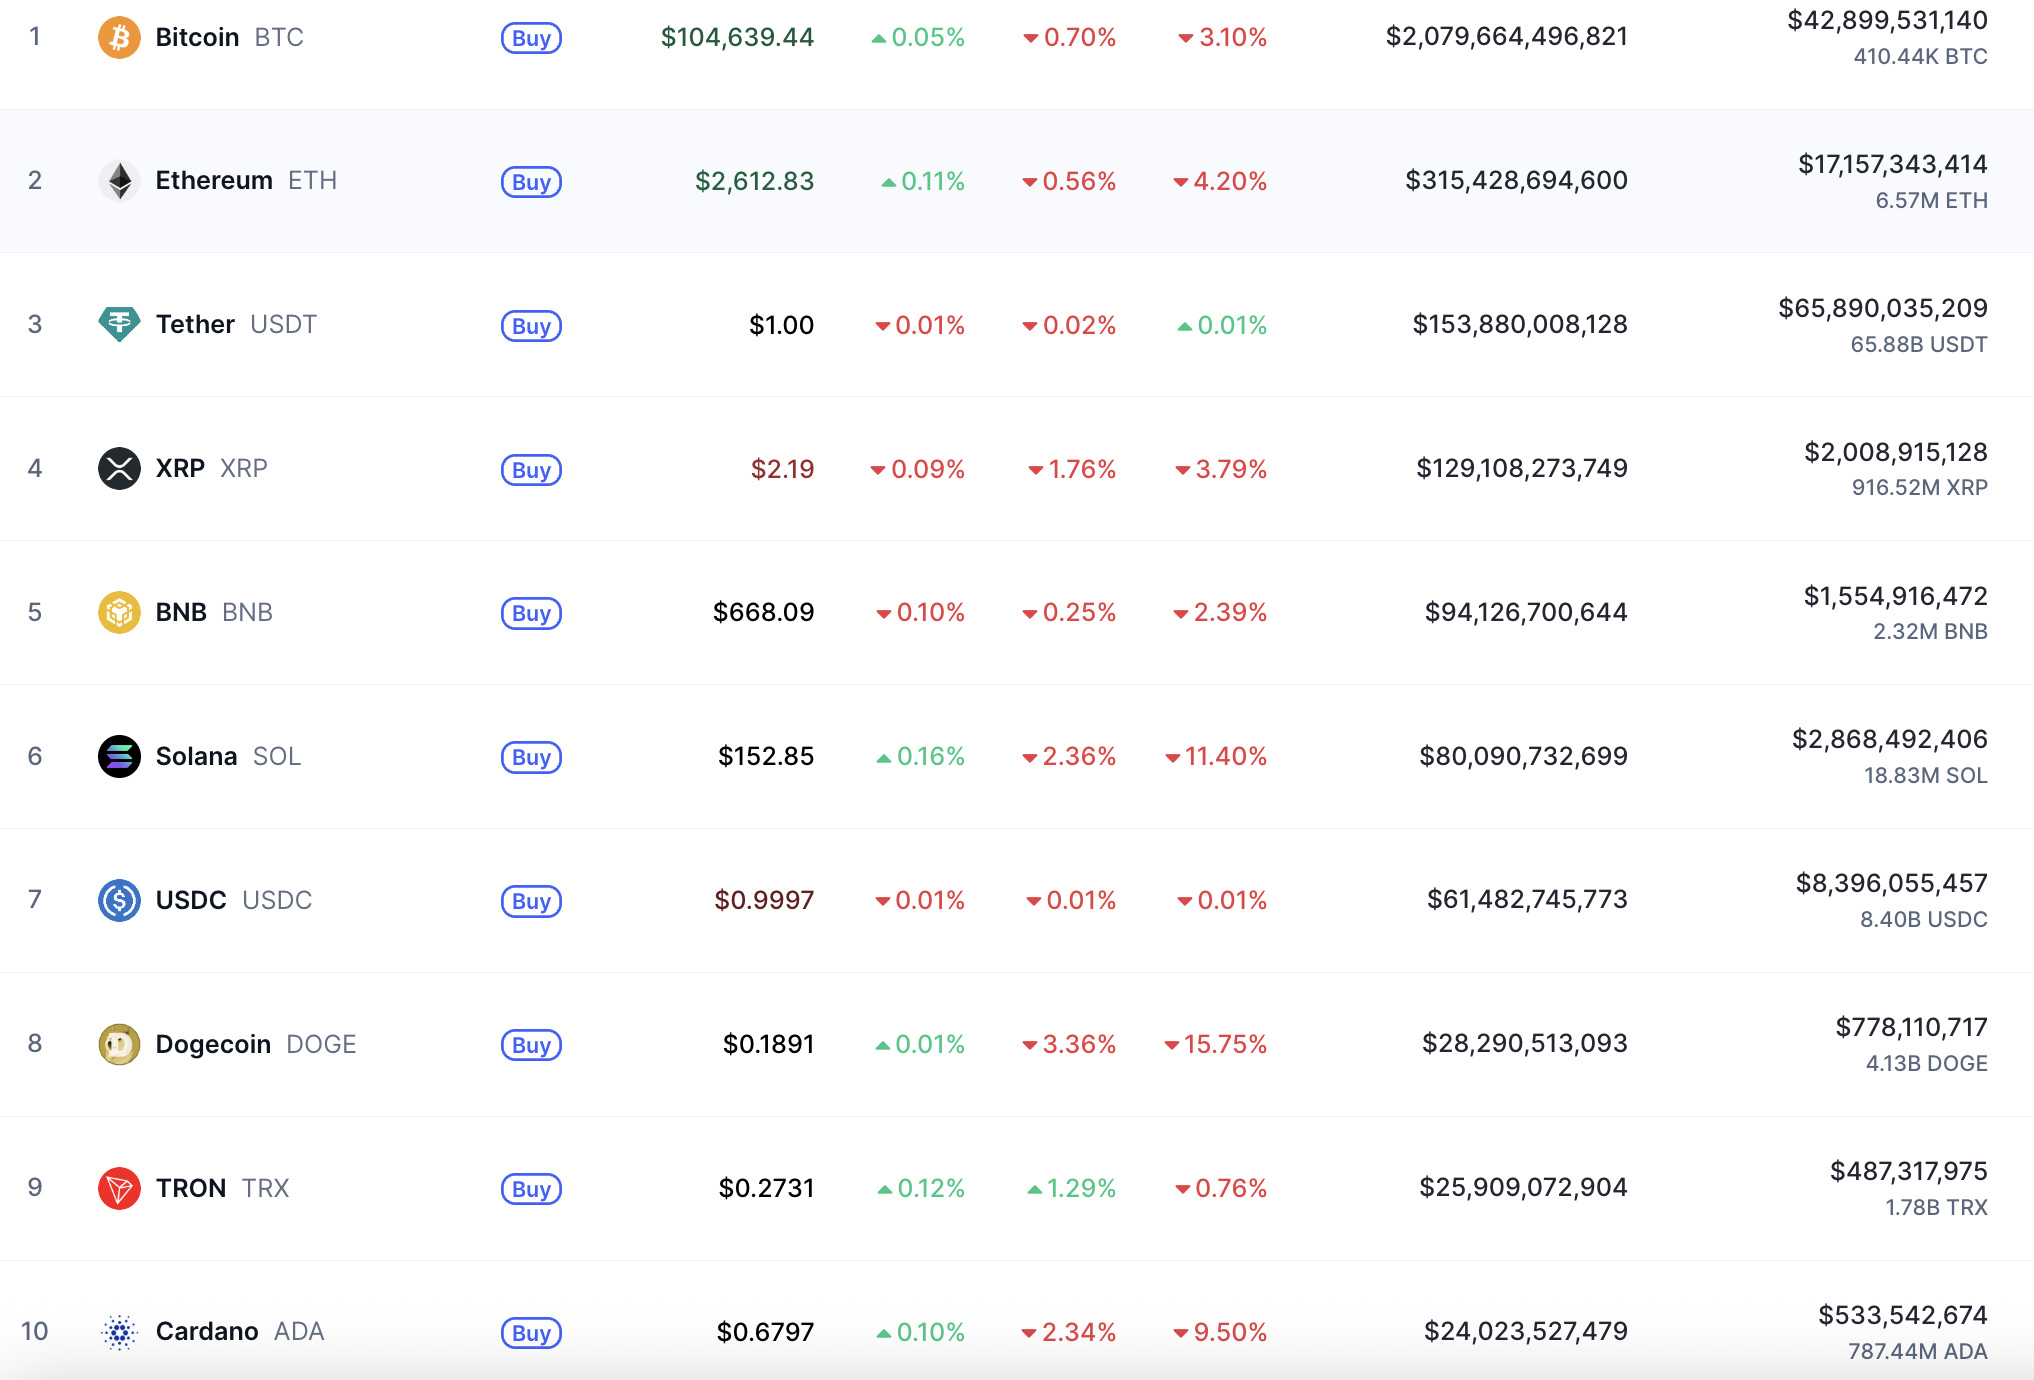
Task: Click Bitcoin 1h change 0.05%
Action: [x=918, y=38]
